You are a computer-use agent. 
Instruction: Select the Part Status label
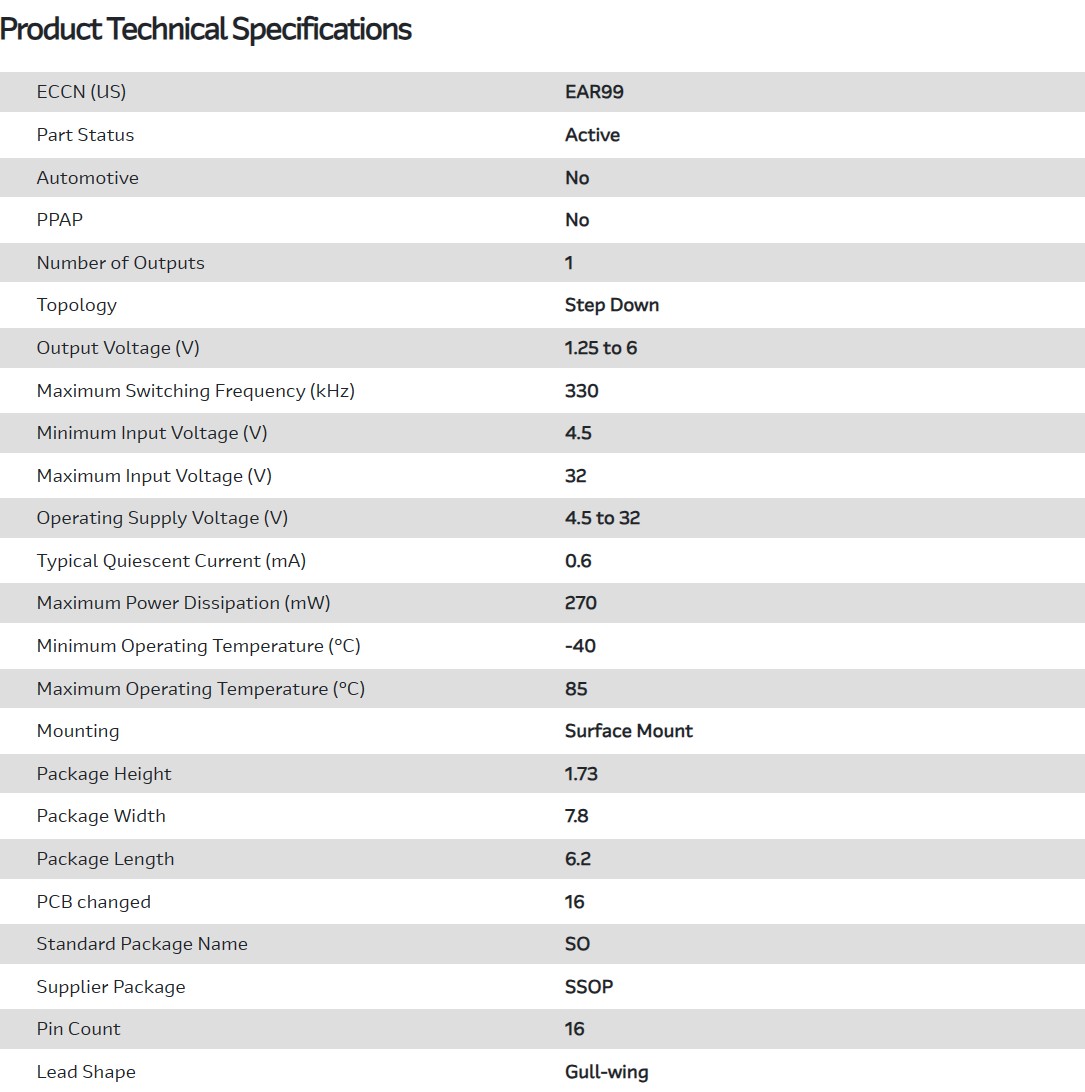(85, 135)
